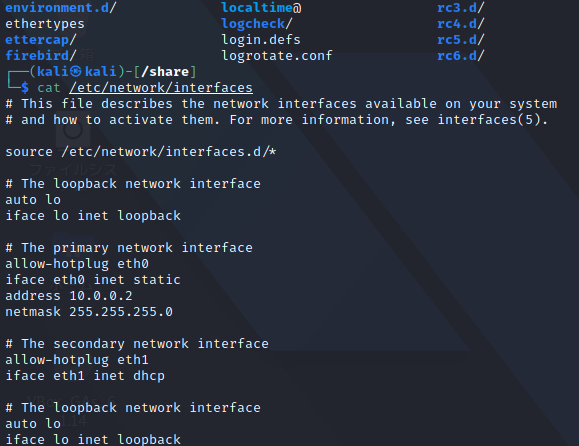Click the '# The secondary network interface' comment
Screen dimensions: 579x446
pyautogui.click(x=137, y=344)
